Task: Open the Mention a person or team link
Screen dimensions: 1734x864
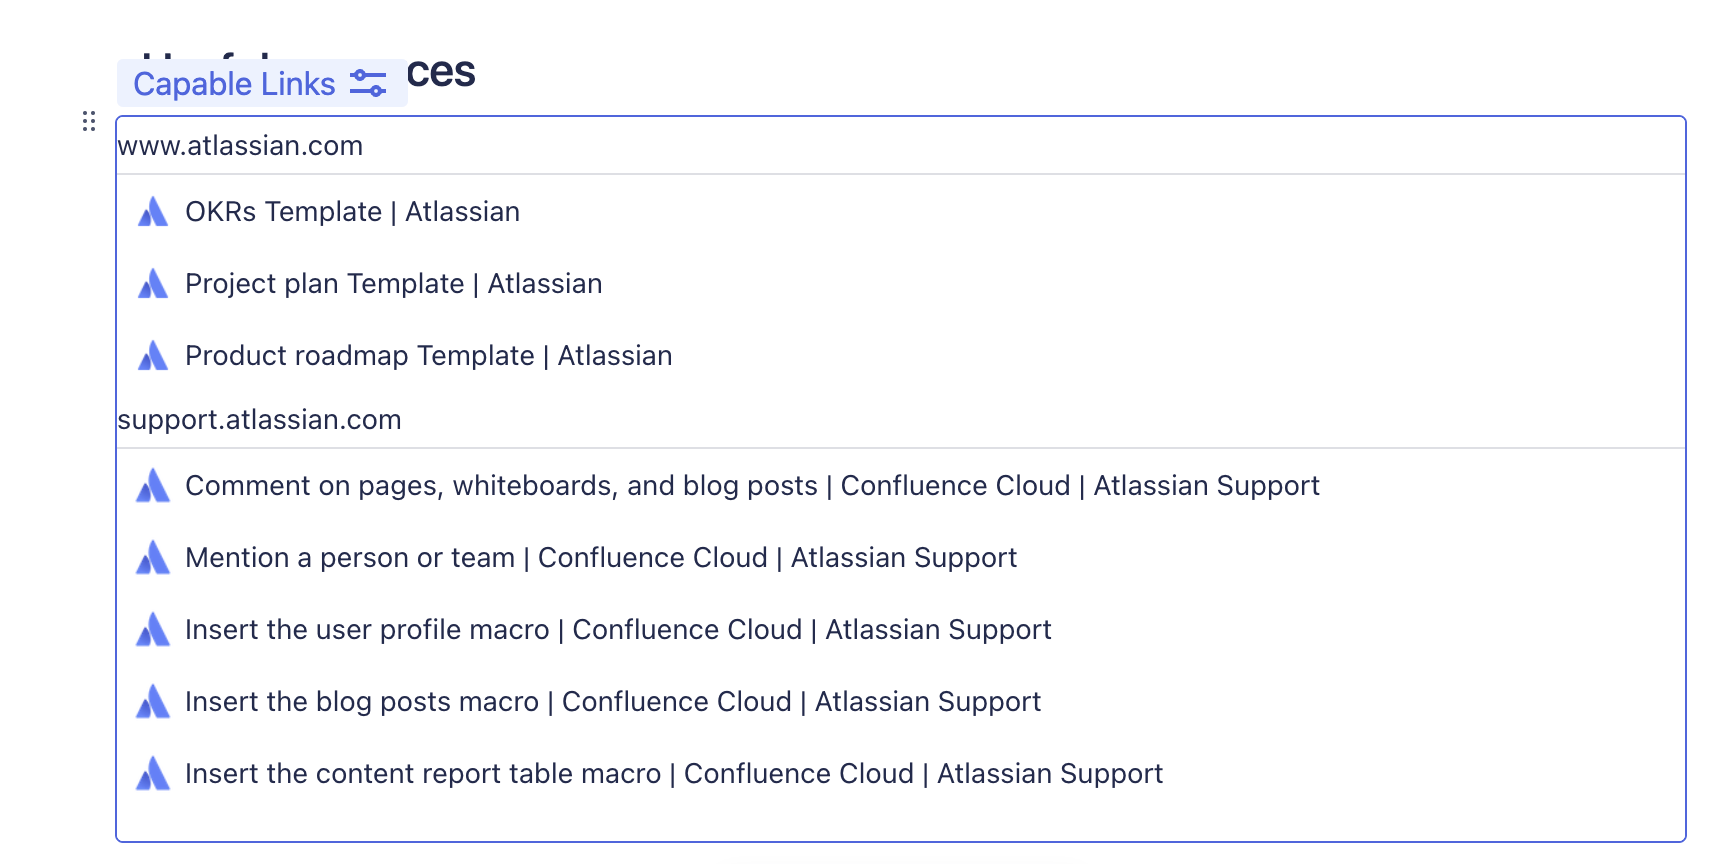Action: click(600, 558)
